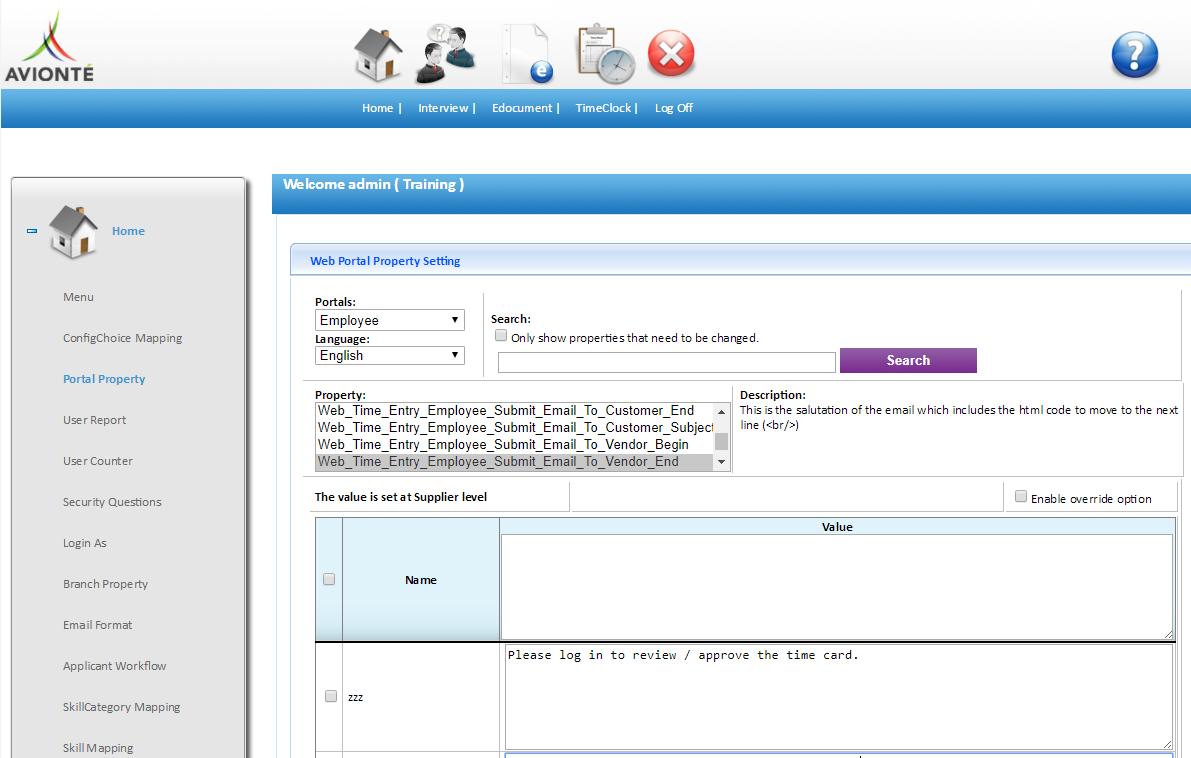Open Portal Property in sidebar
This screenshot has height=758, width=1191.
[x=104, y=379]
